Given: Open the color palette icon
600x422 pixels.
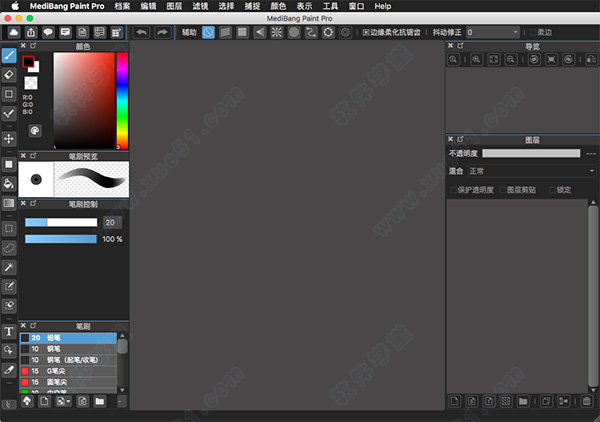Looking at the screenshot, I should tap(35, 131).
